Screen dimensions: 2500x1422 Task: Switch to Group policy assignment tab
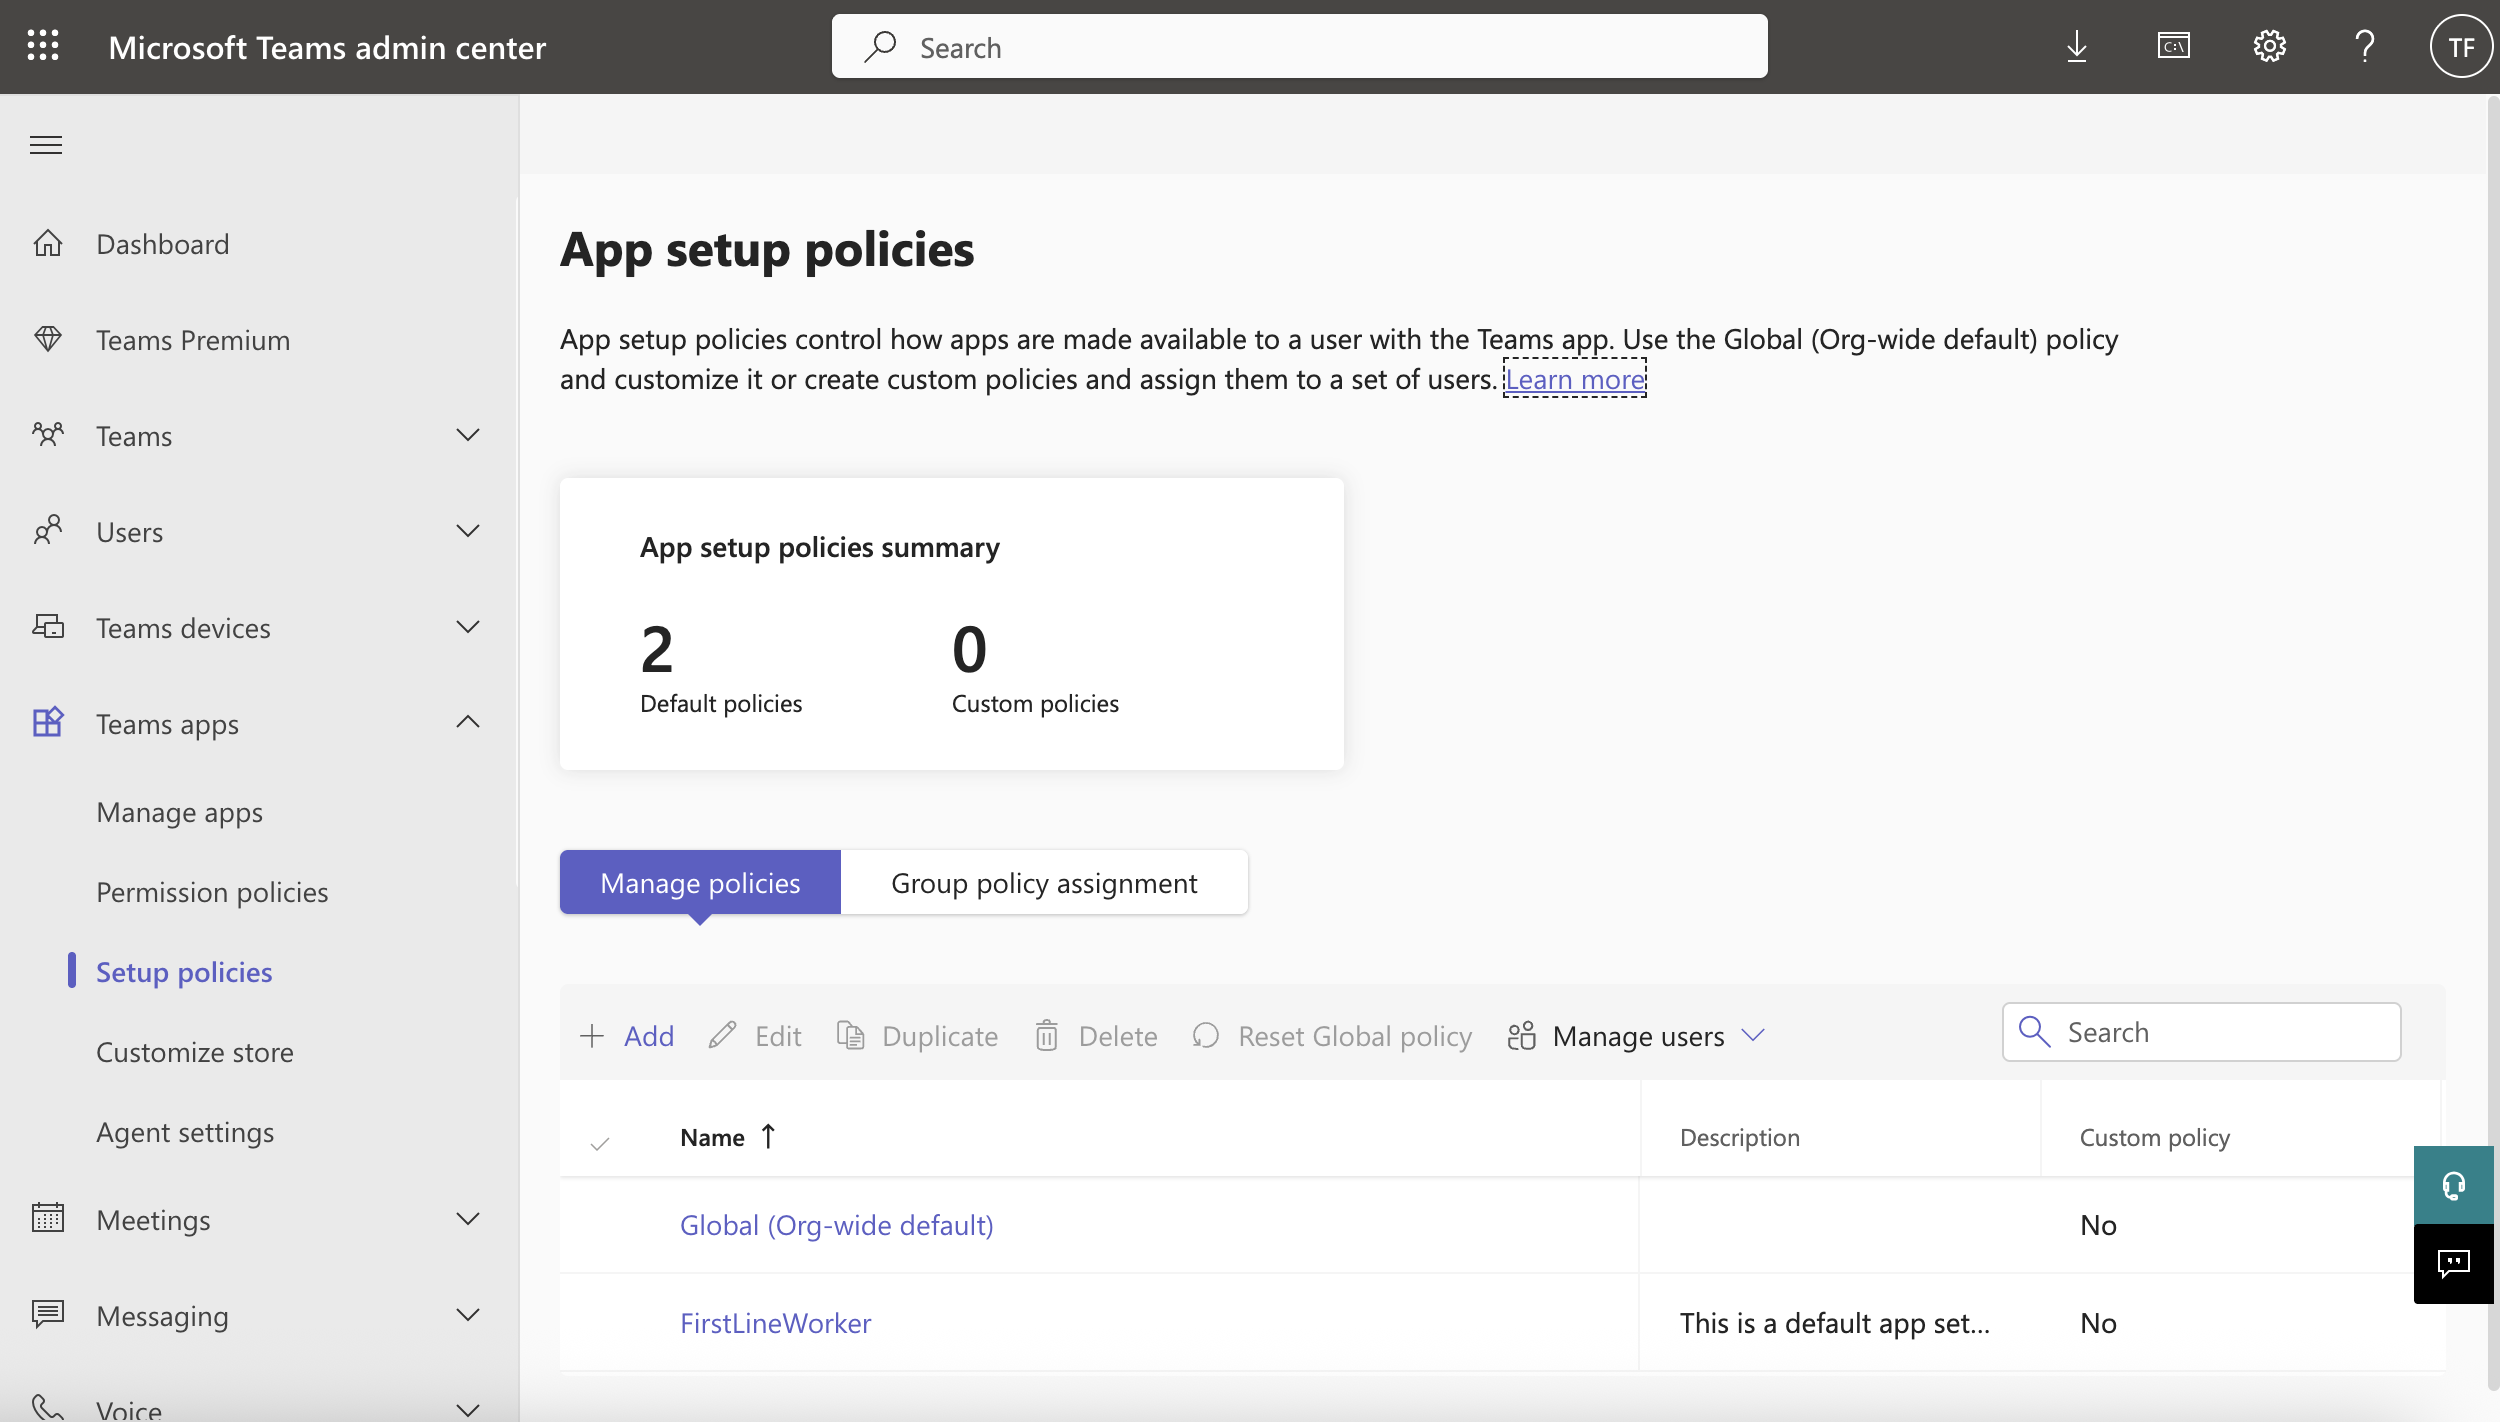[x=1044, y=883]
